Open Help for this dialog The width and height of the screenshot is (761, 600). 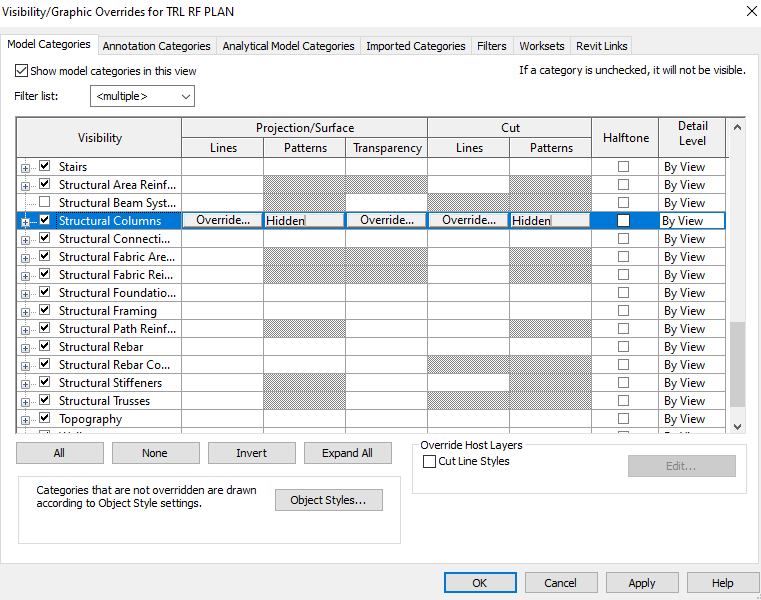tap(723, 583)
